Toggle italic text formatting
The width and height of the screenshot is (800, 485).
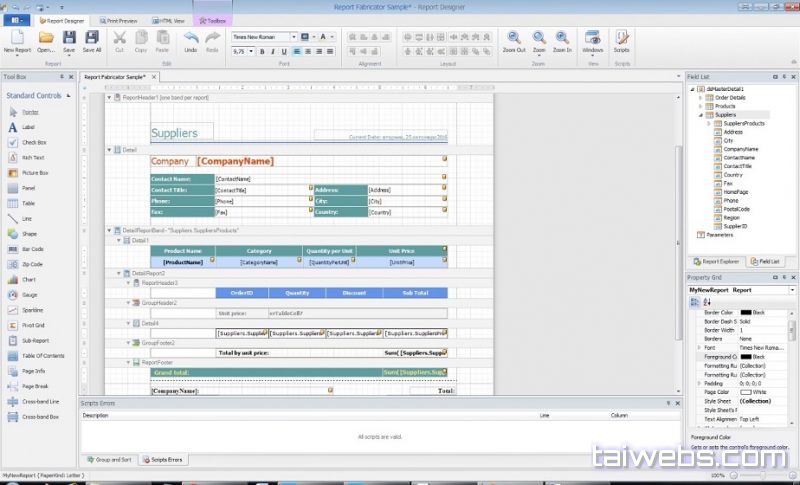point(270,51)
